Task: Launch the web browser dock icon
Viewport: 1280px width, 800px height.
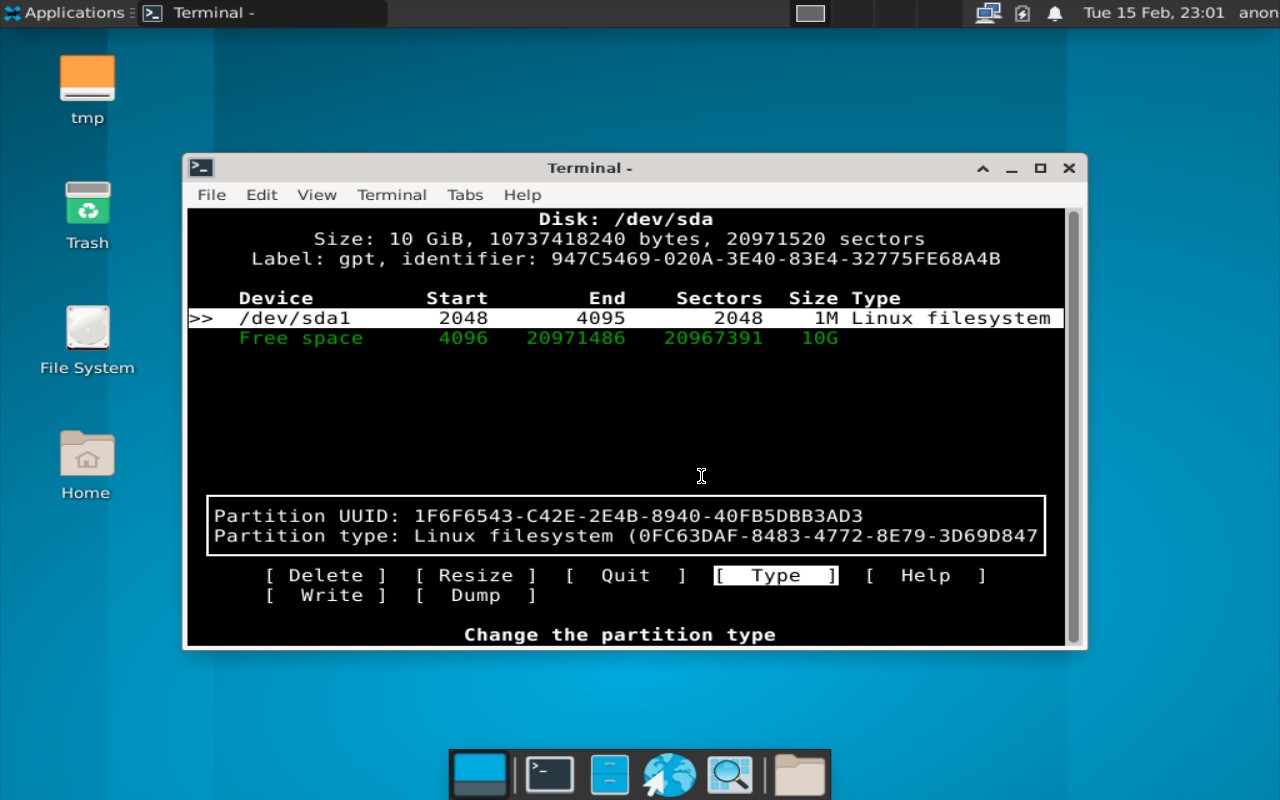Action: click(x=669, y=775)
